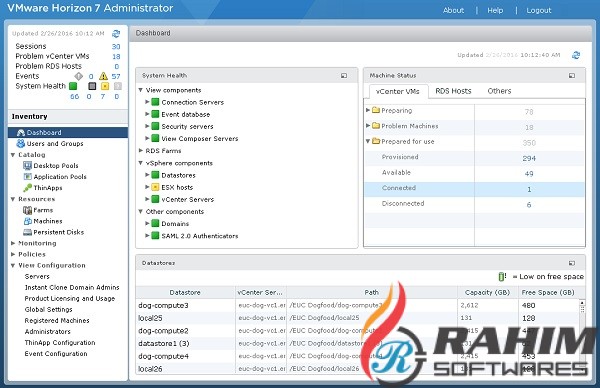Select the Connected row in Machine Status
This screenshot has height=388, width=600.
click(474, 189)
